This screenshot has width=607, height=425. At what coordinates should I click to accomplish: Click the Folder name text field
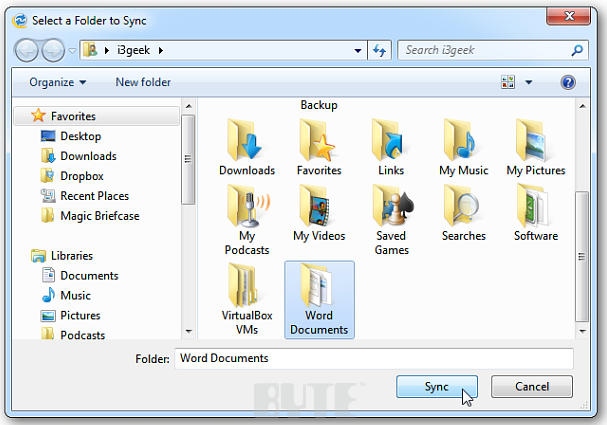[373, 358]
